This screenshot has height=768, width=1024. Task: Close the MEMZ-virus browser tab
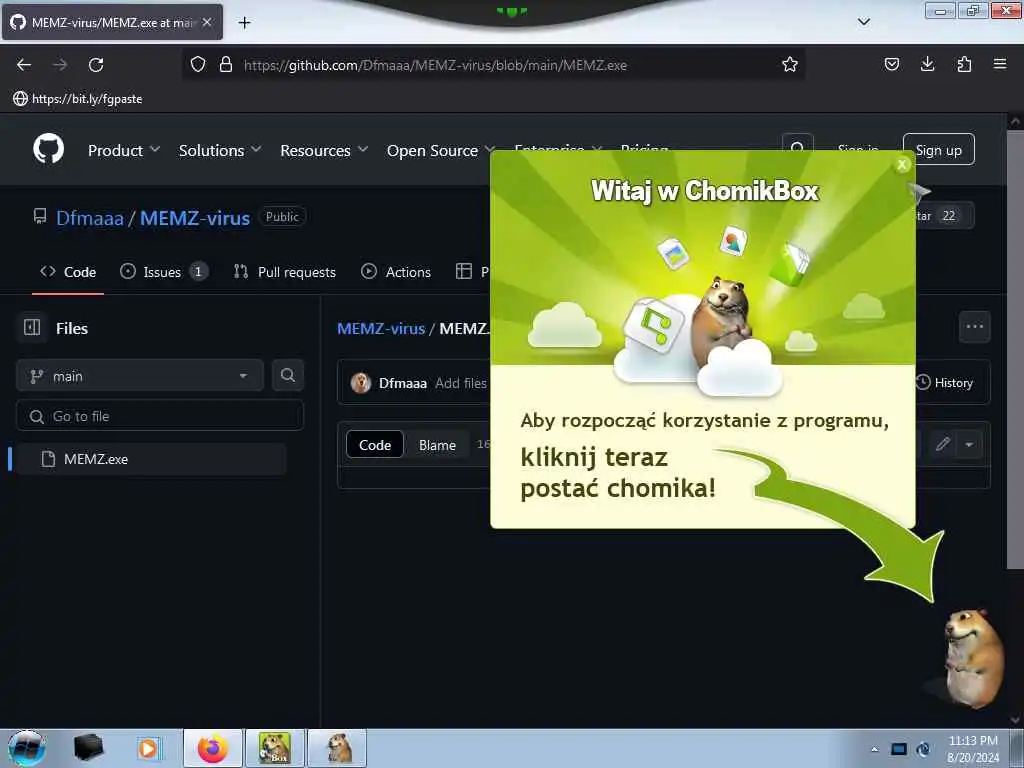pyautogui.click(x=207, y=22)
